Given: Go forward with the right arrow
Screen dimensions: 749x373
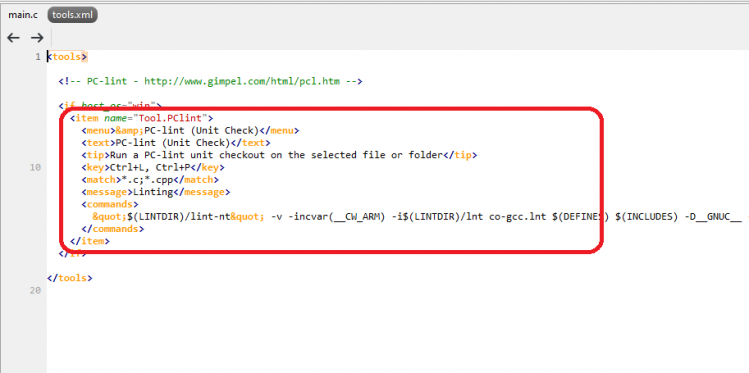Looking at the screenshot, I should [x=37, y=38].
